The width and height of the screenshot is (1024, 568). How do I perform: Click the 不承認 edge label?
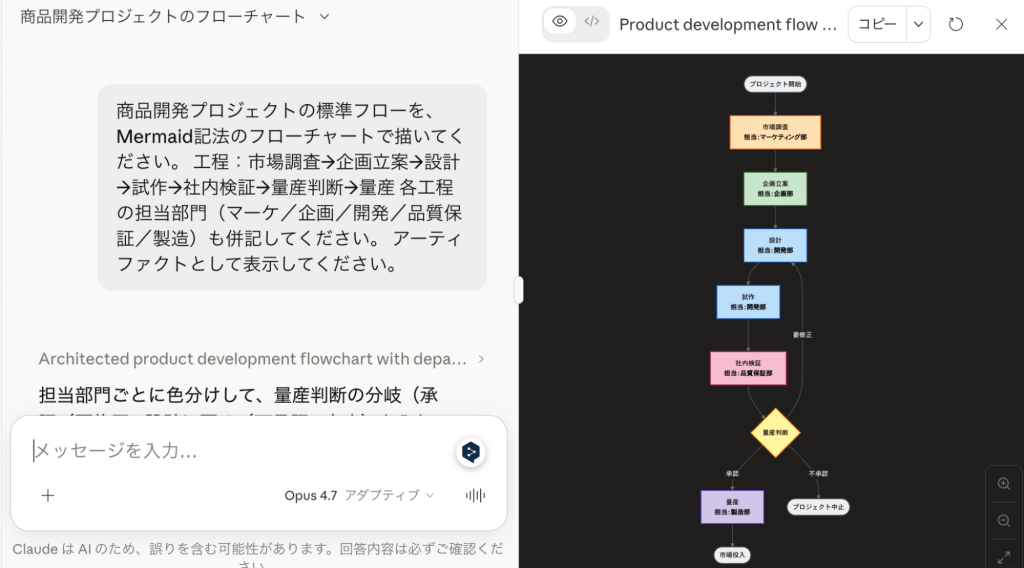[818, 473]
